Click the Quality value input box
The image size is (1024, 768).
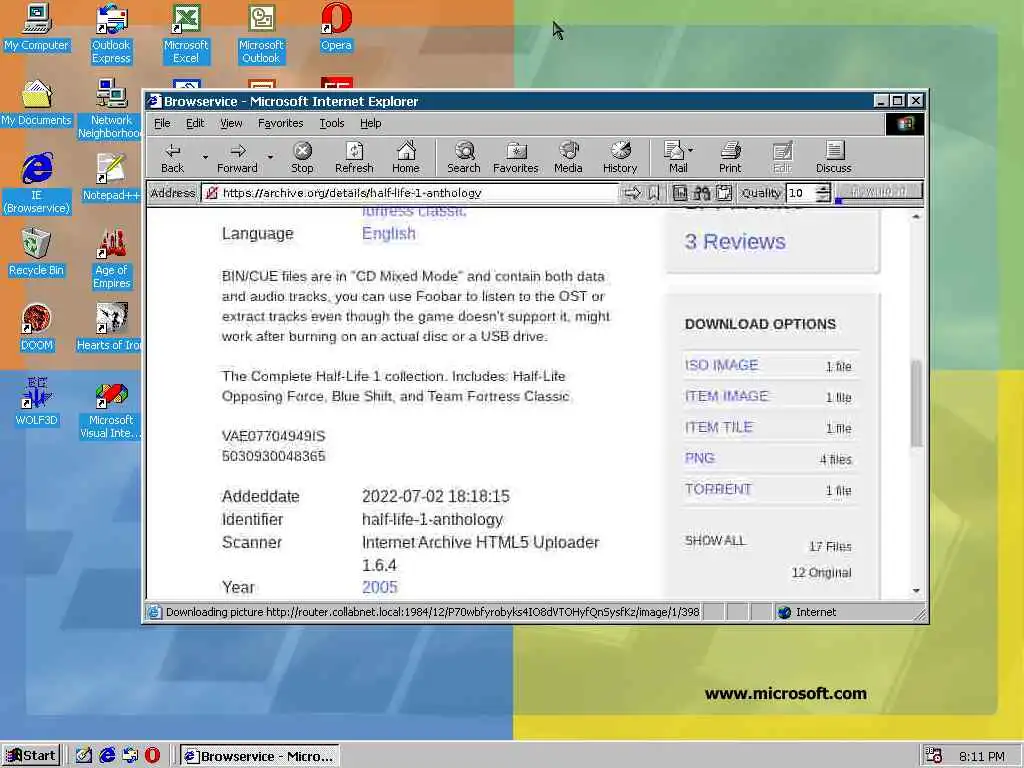(x=801, y=193)
